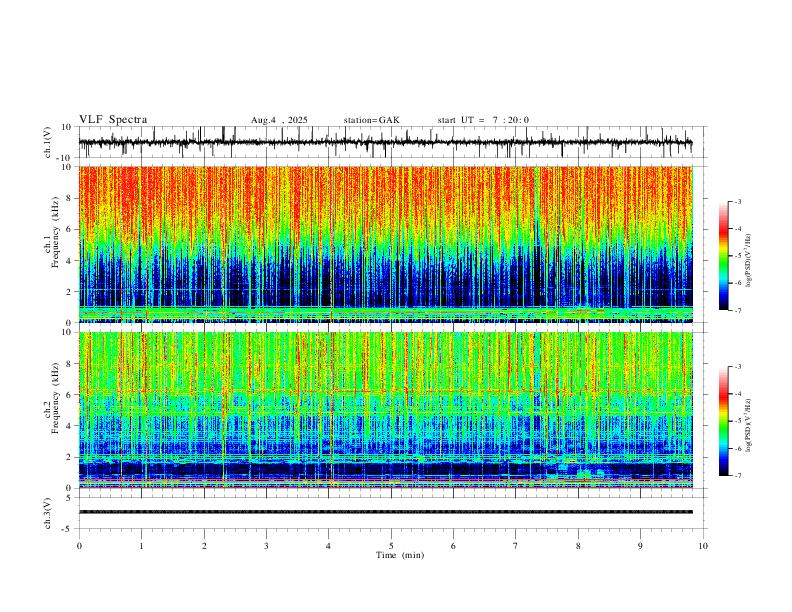Click the 'ch.3(V)' axis label
Image resolution: width=792 pixels, height=612 pixels.
click(48, 514)
